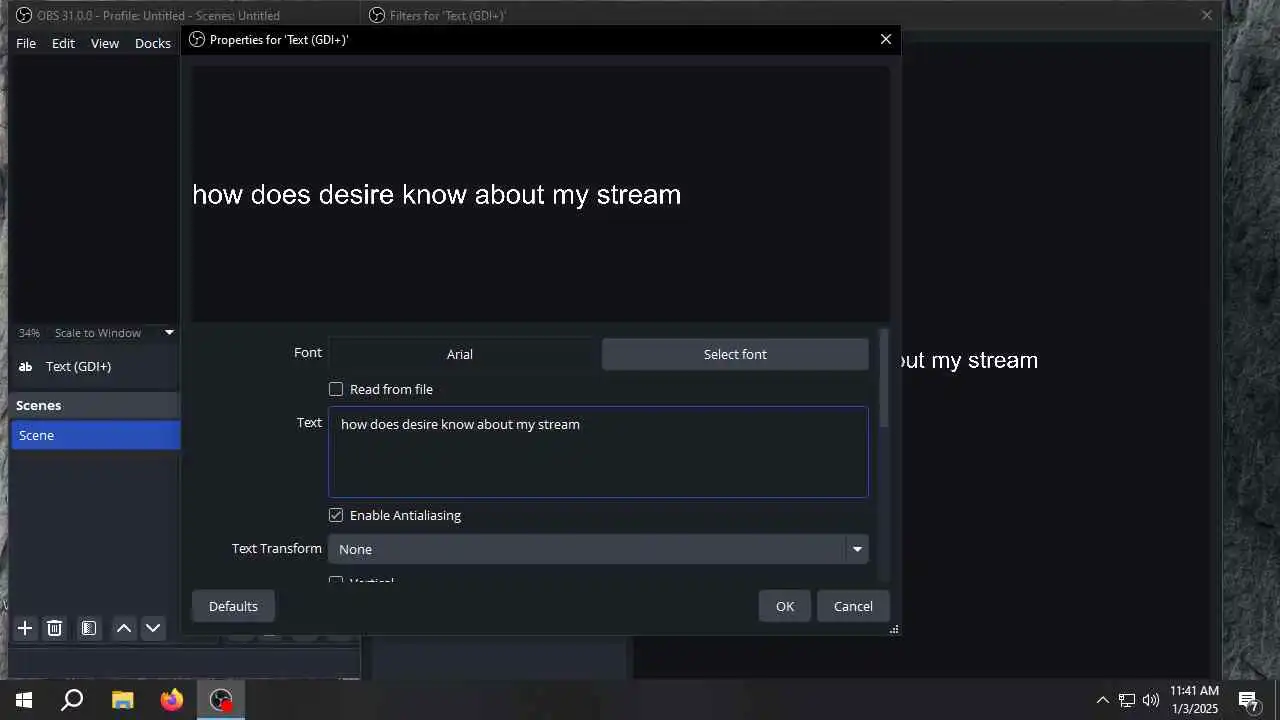
Task: Disable Enable Antialiasing checkbox
Action: (x=336, y=515)
